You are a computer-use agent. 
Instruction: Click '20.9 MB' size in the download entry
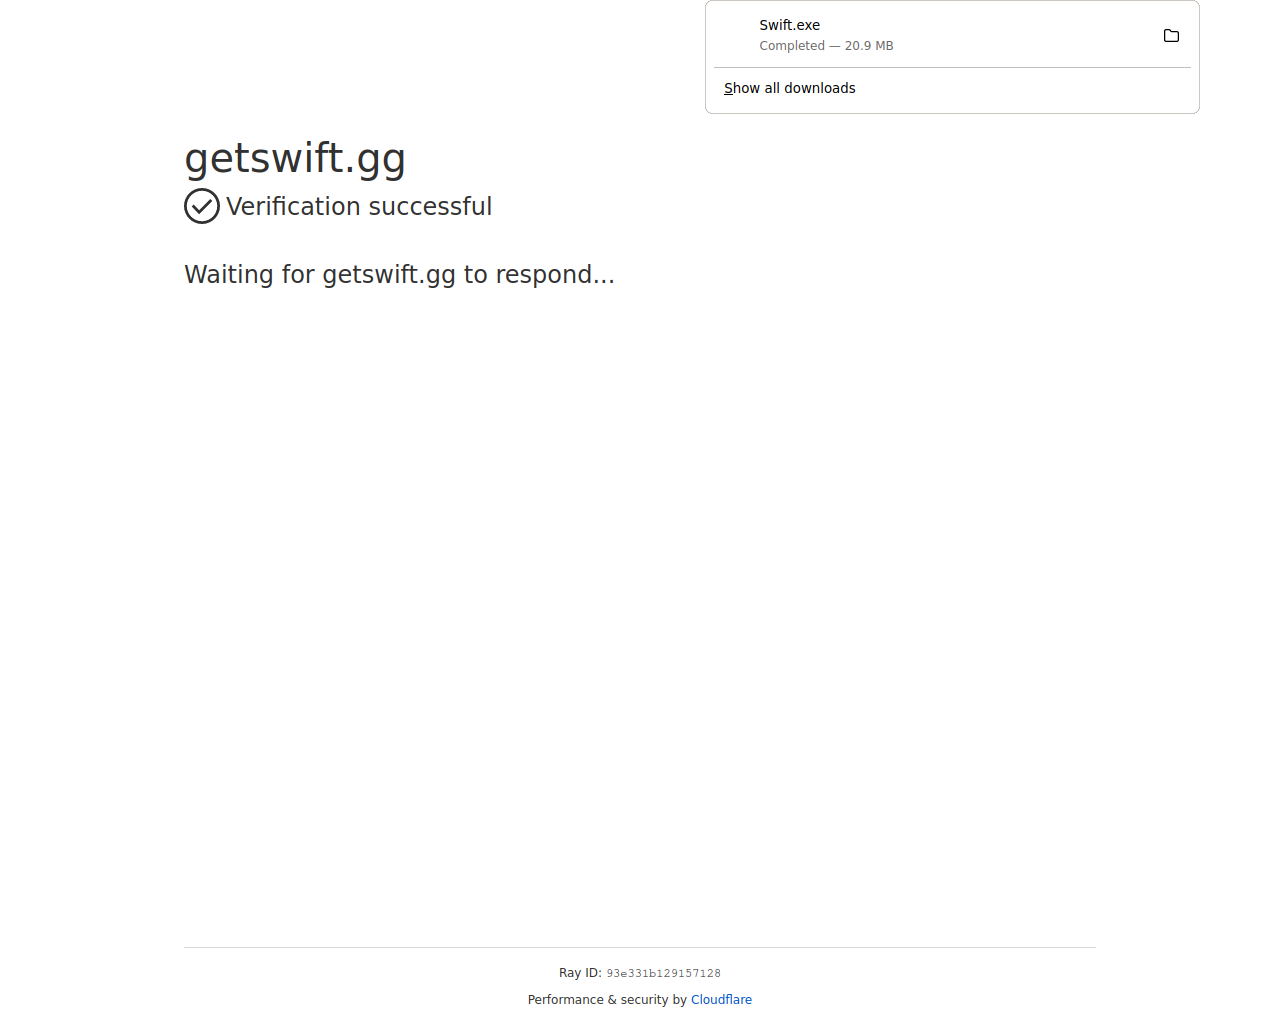(x=869, y=46)
